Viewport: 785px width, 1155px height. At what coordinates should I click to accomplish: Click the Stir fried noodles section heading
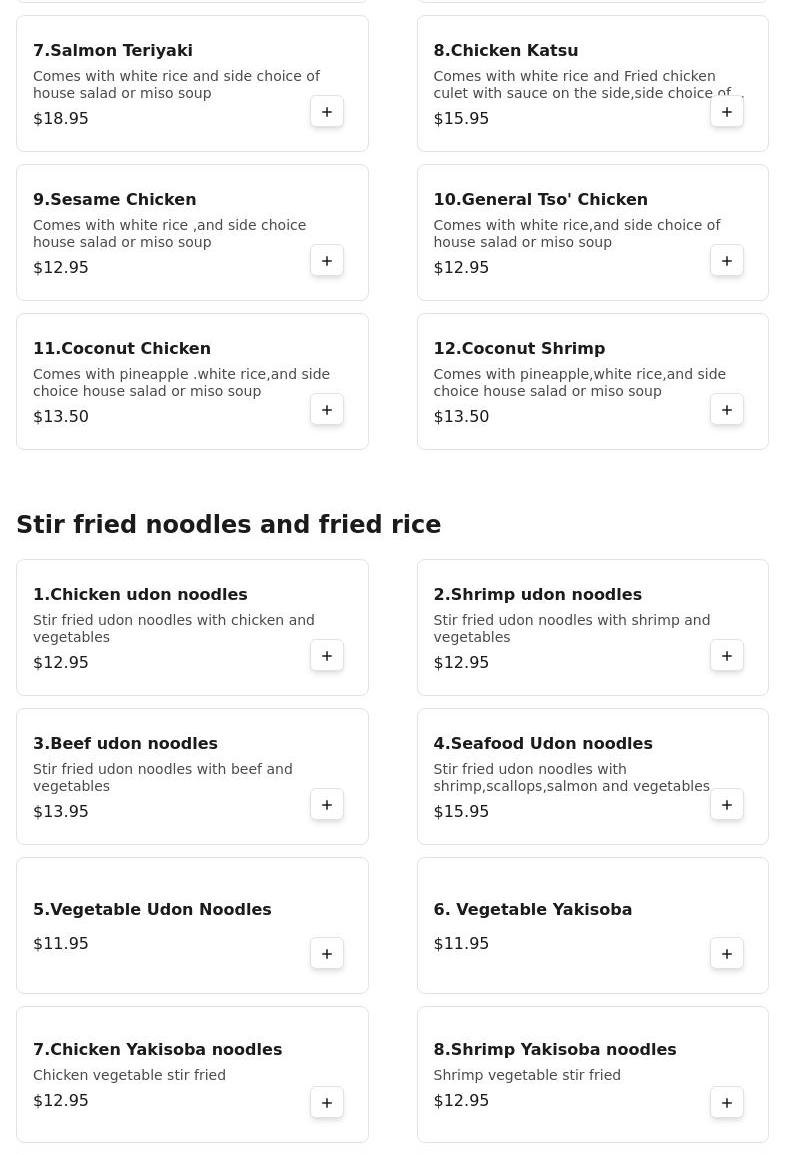click(229, 525)
